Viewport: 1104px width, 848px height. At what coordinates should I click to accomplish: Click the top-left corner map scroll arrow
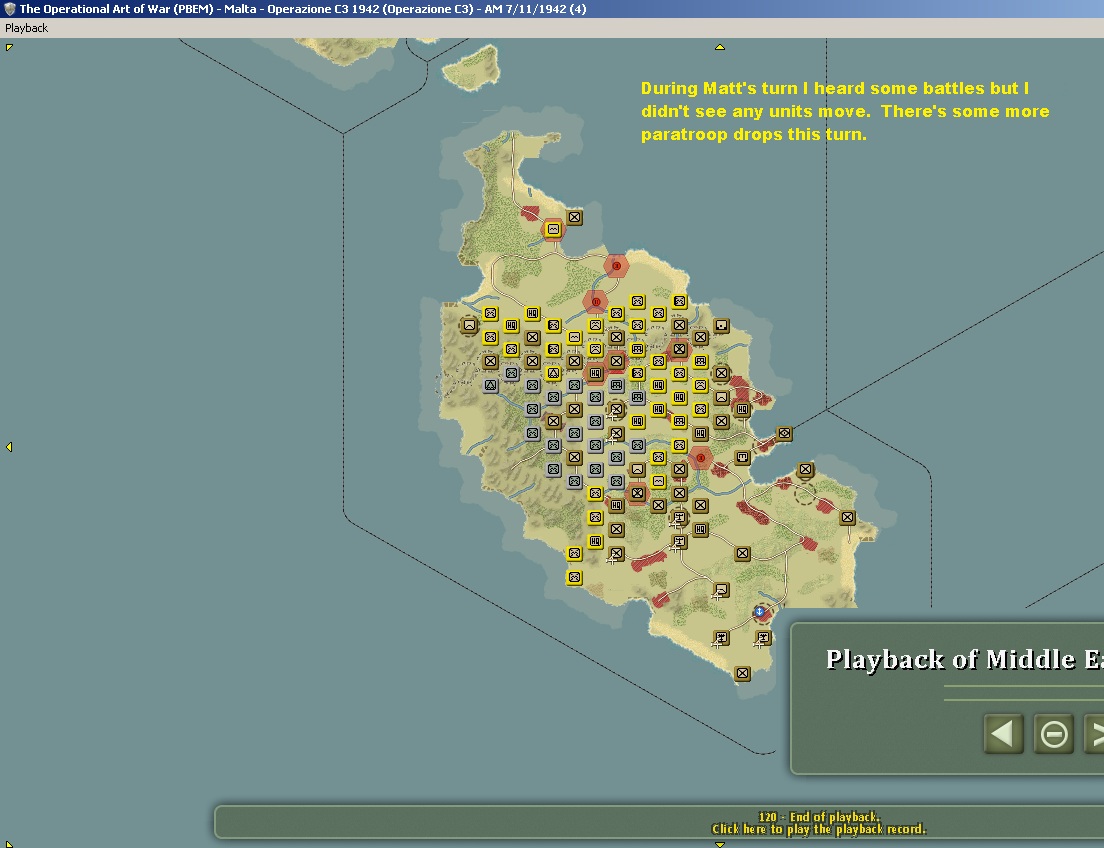(x=8, y=47)
